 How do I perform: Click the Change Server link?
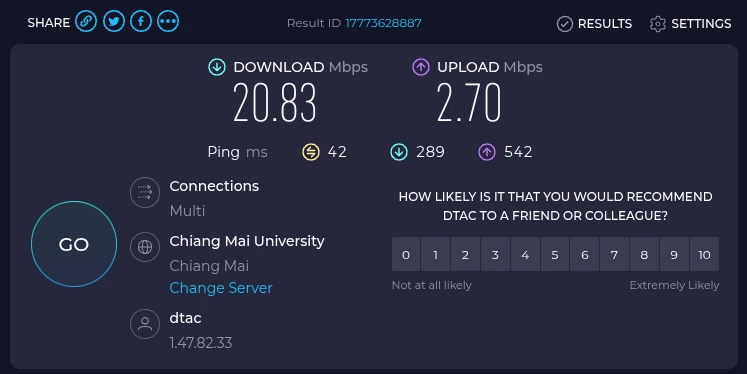221,288
